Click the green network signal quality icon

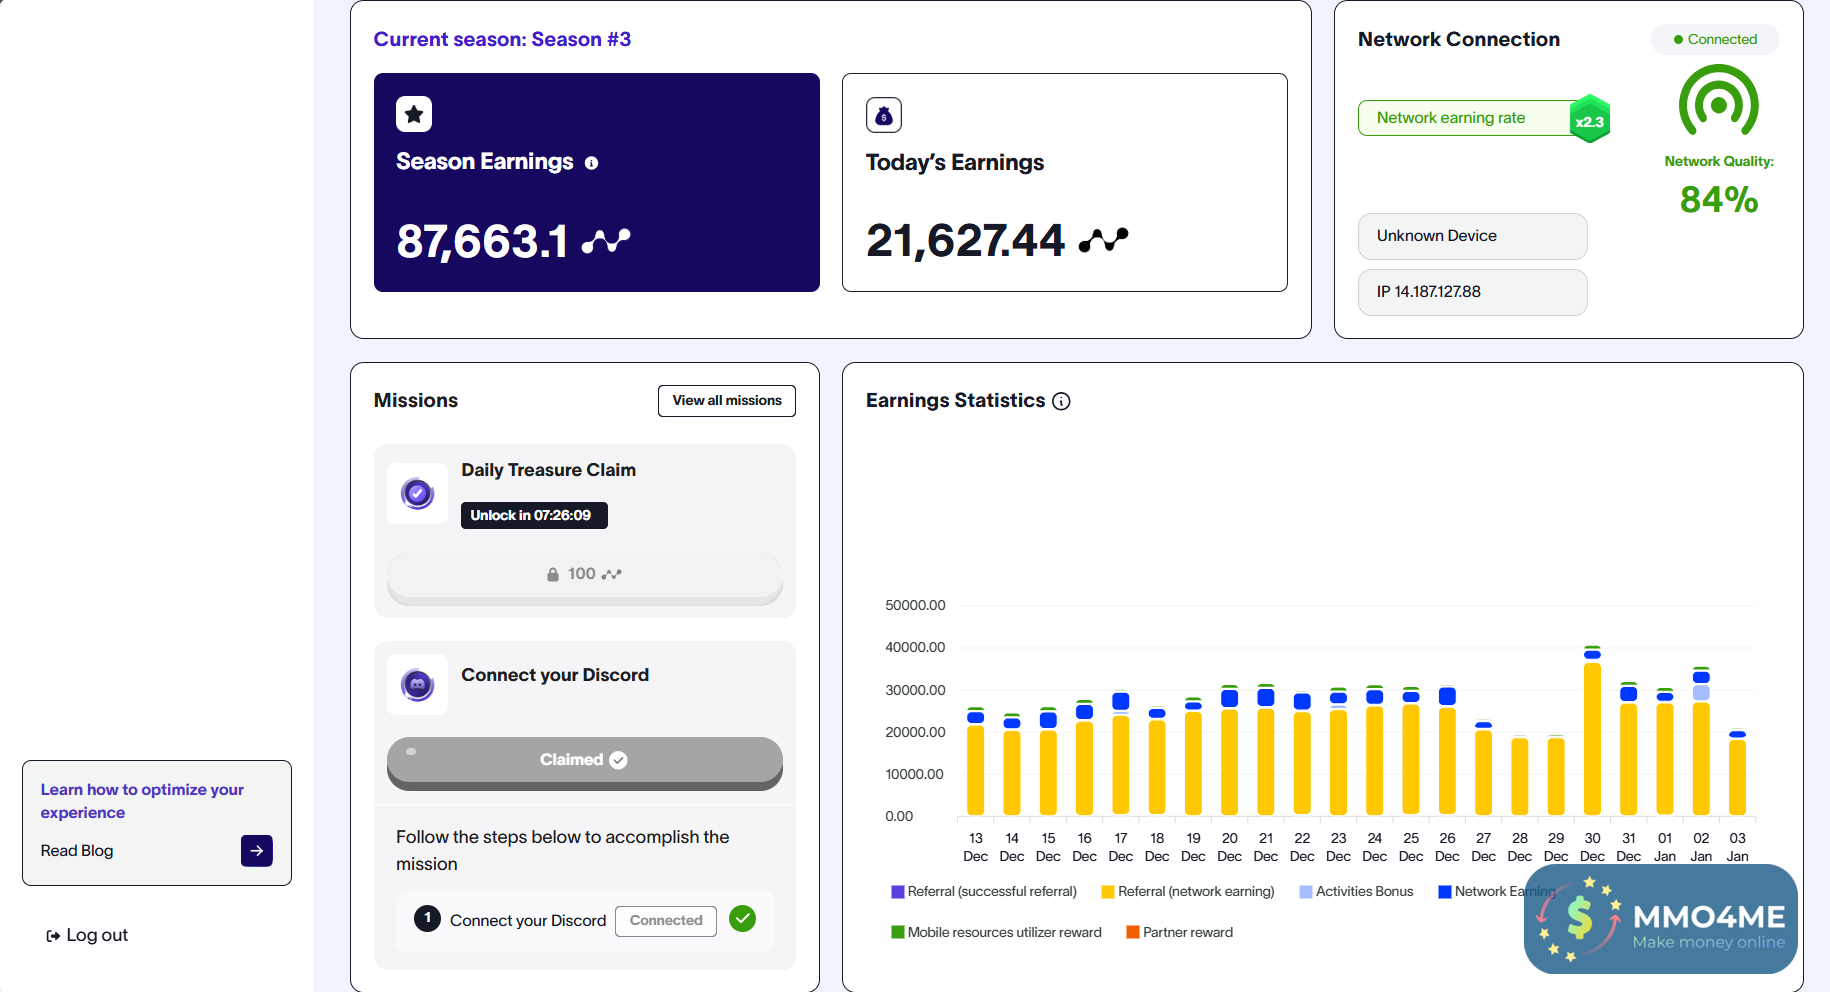pos(1718,102)
